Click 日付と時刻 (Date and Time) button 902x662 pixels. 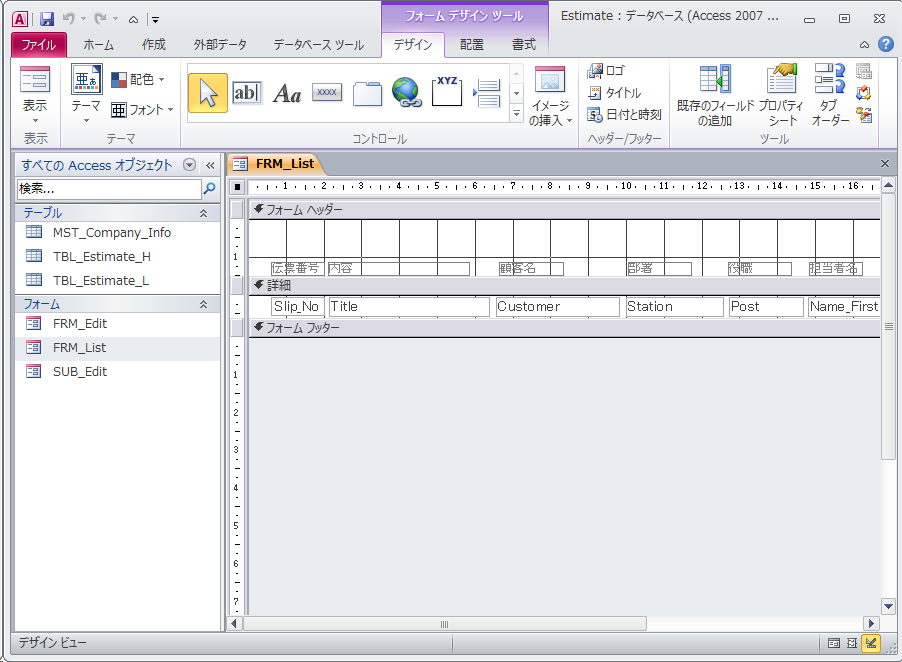(x=624, y=114)
